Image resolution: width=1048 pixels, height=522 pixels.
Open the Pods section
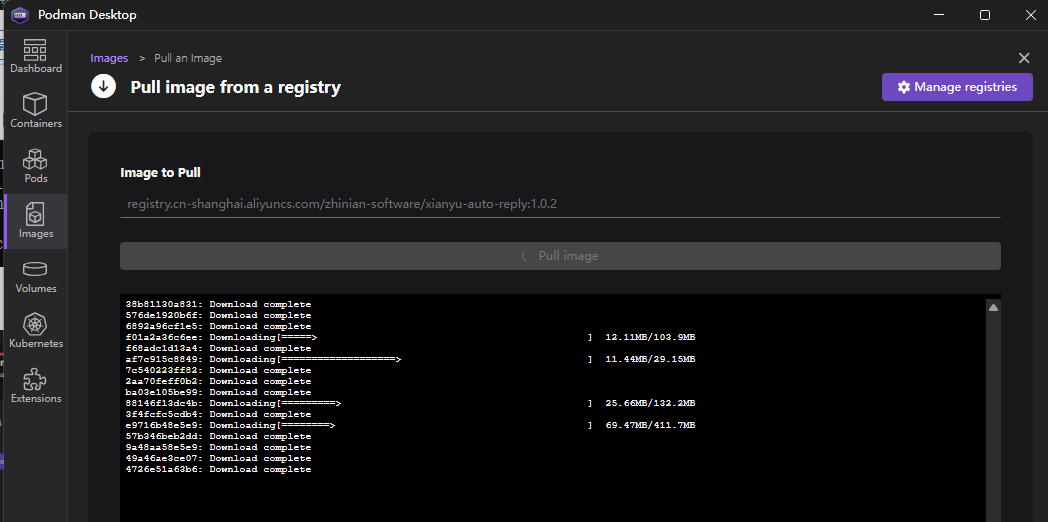[x=36, y=166]
